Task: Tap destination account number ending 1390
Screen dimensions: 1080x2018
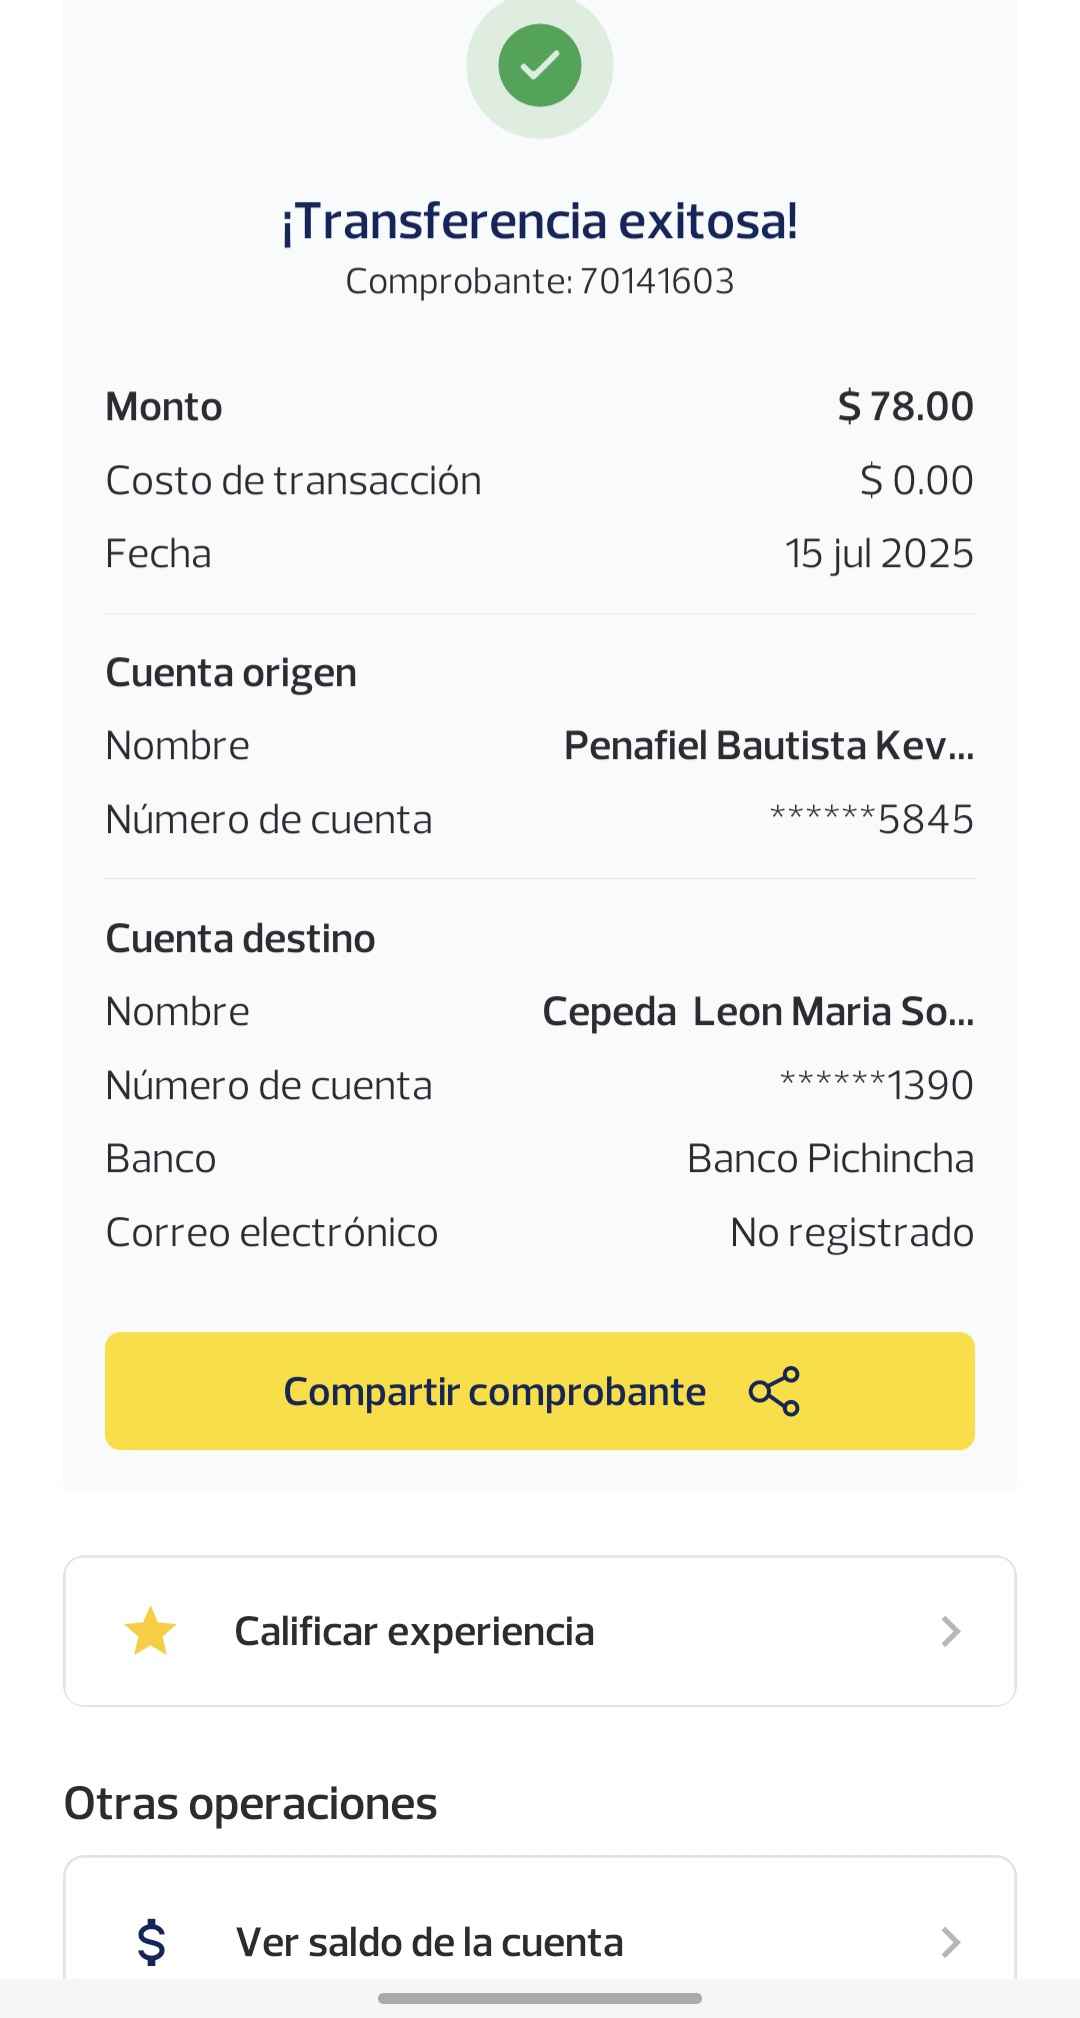Action: (x=876, y=1086)
